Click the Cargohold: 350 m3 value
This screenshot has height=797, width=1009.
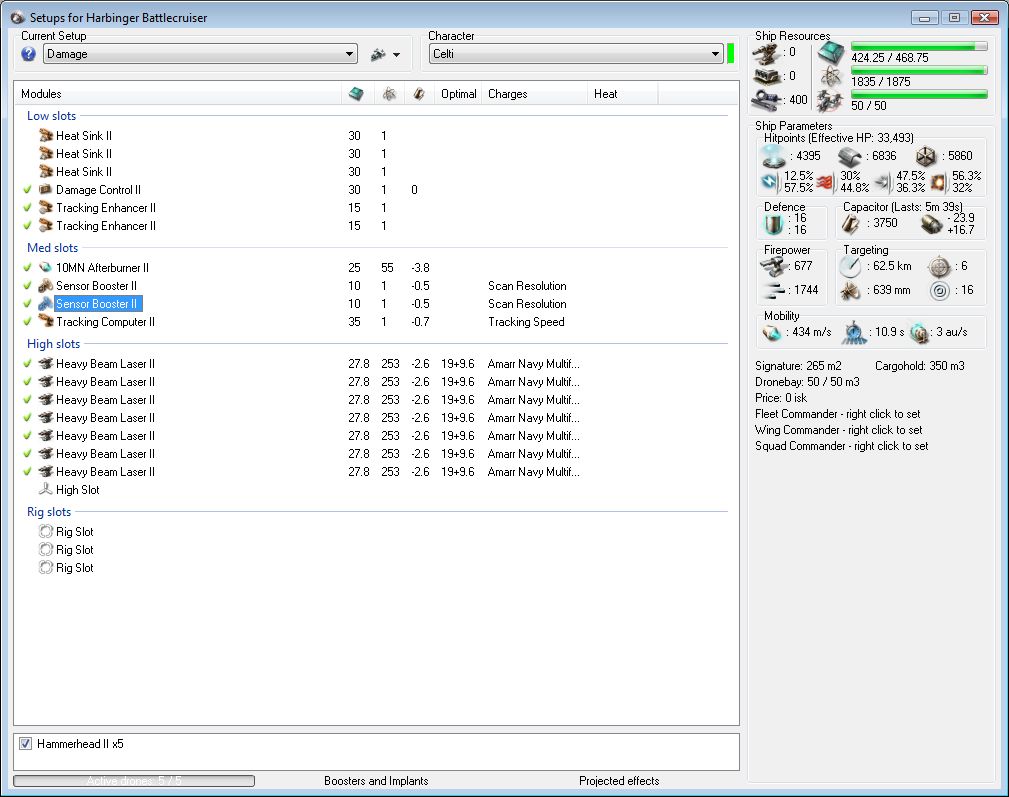[x=920, y=365]
